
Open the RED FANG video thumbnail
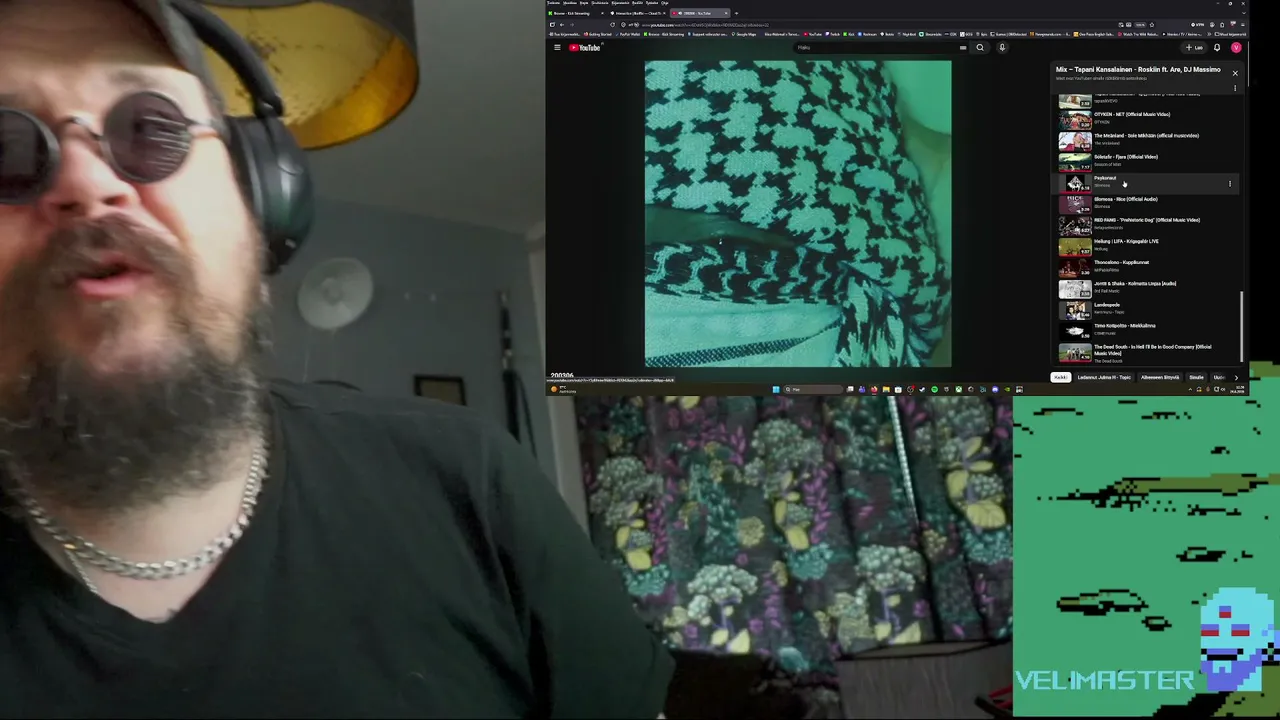[1075, 224]
